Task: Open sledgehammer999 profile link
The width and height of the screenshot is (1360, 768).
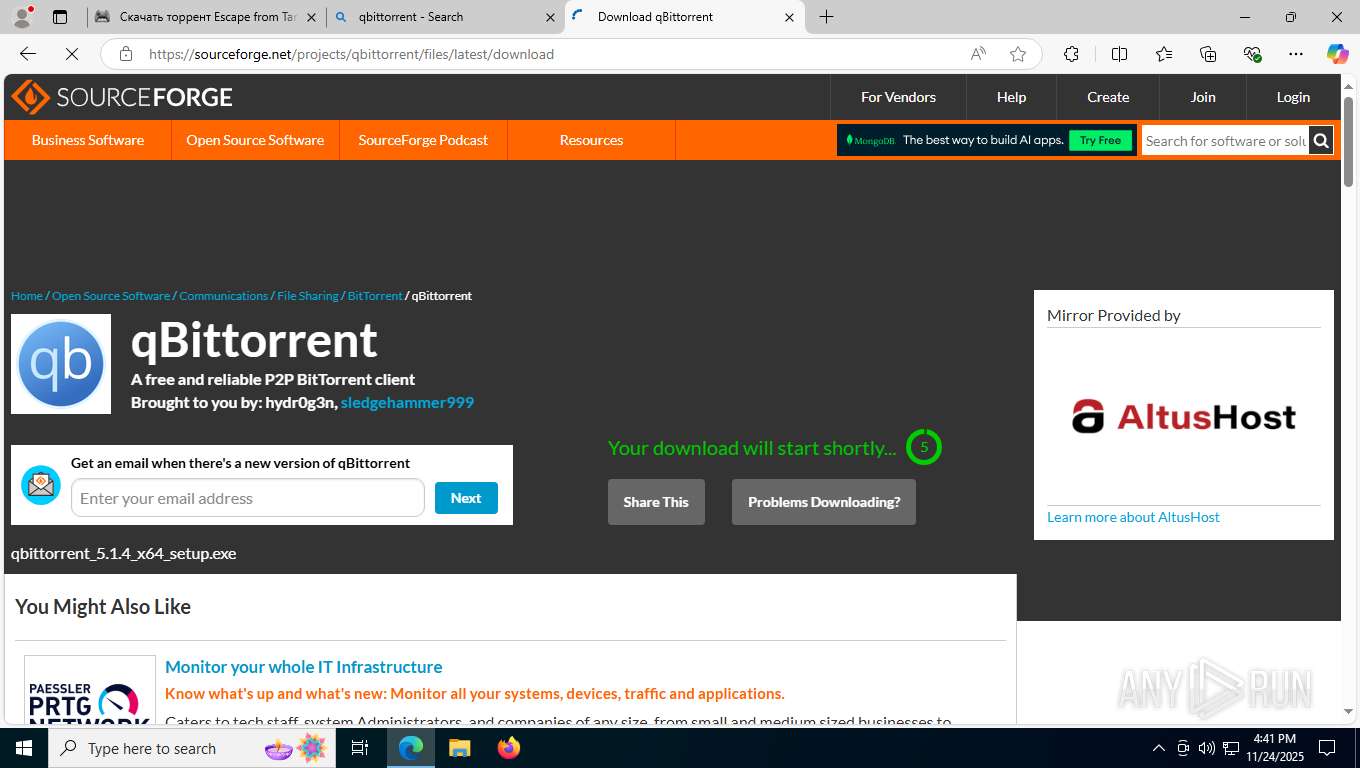Action: point(407,402)
